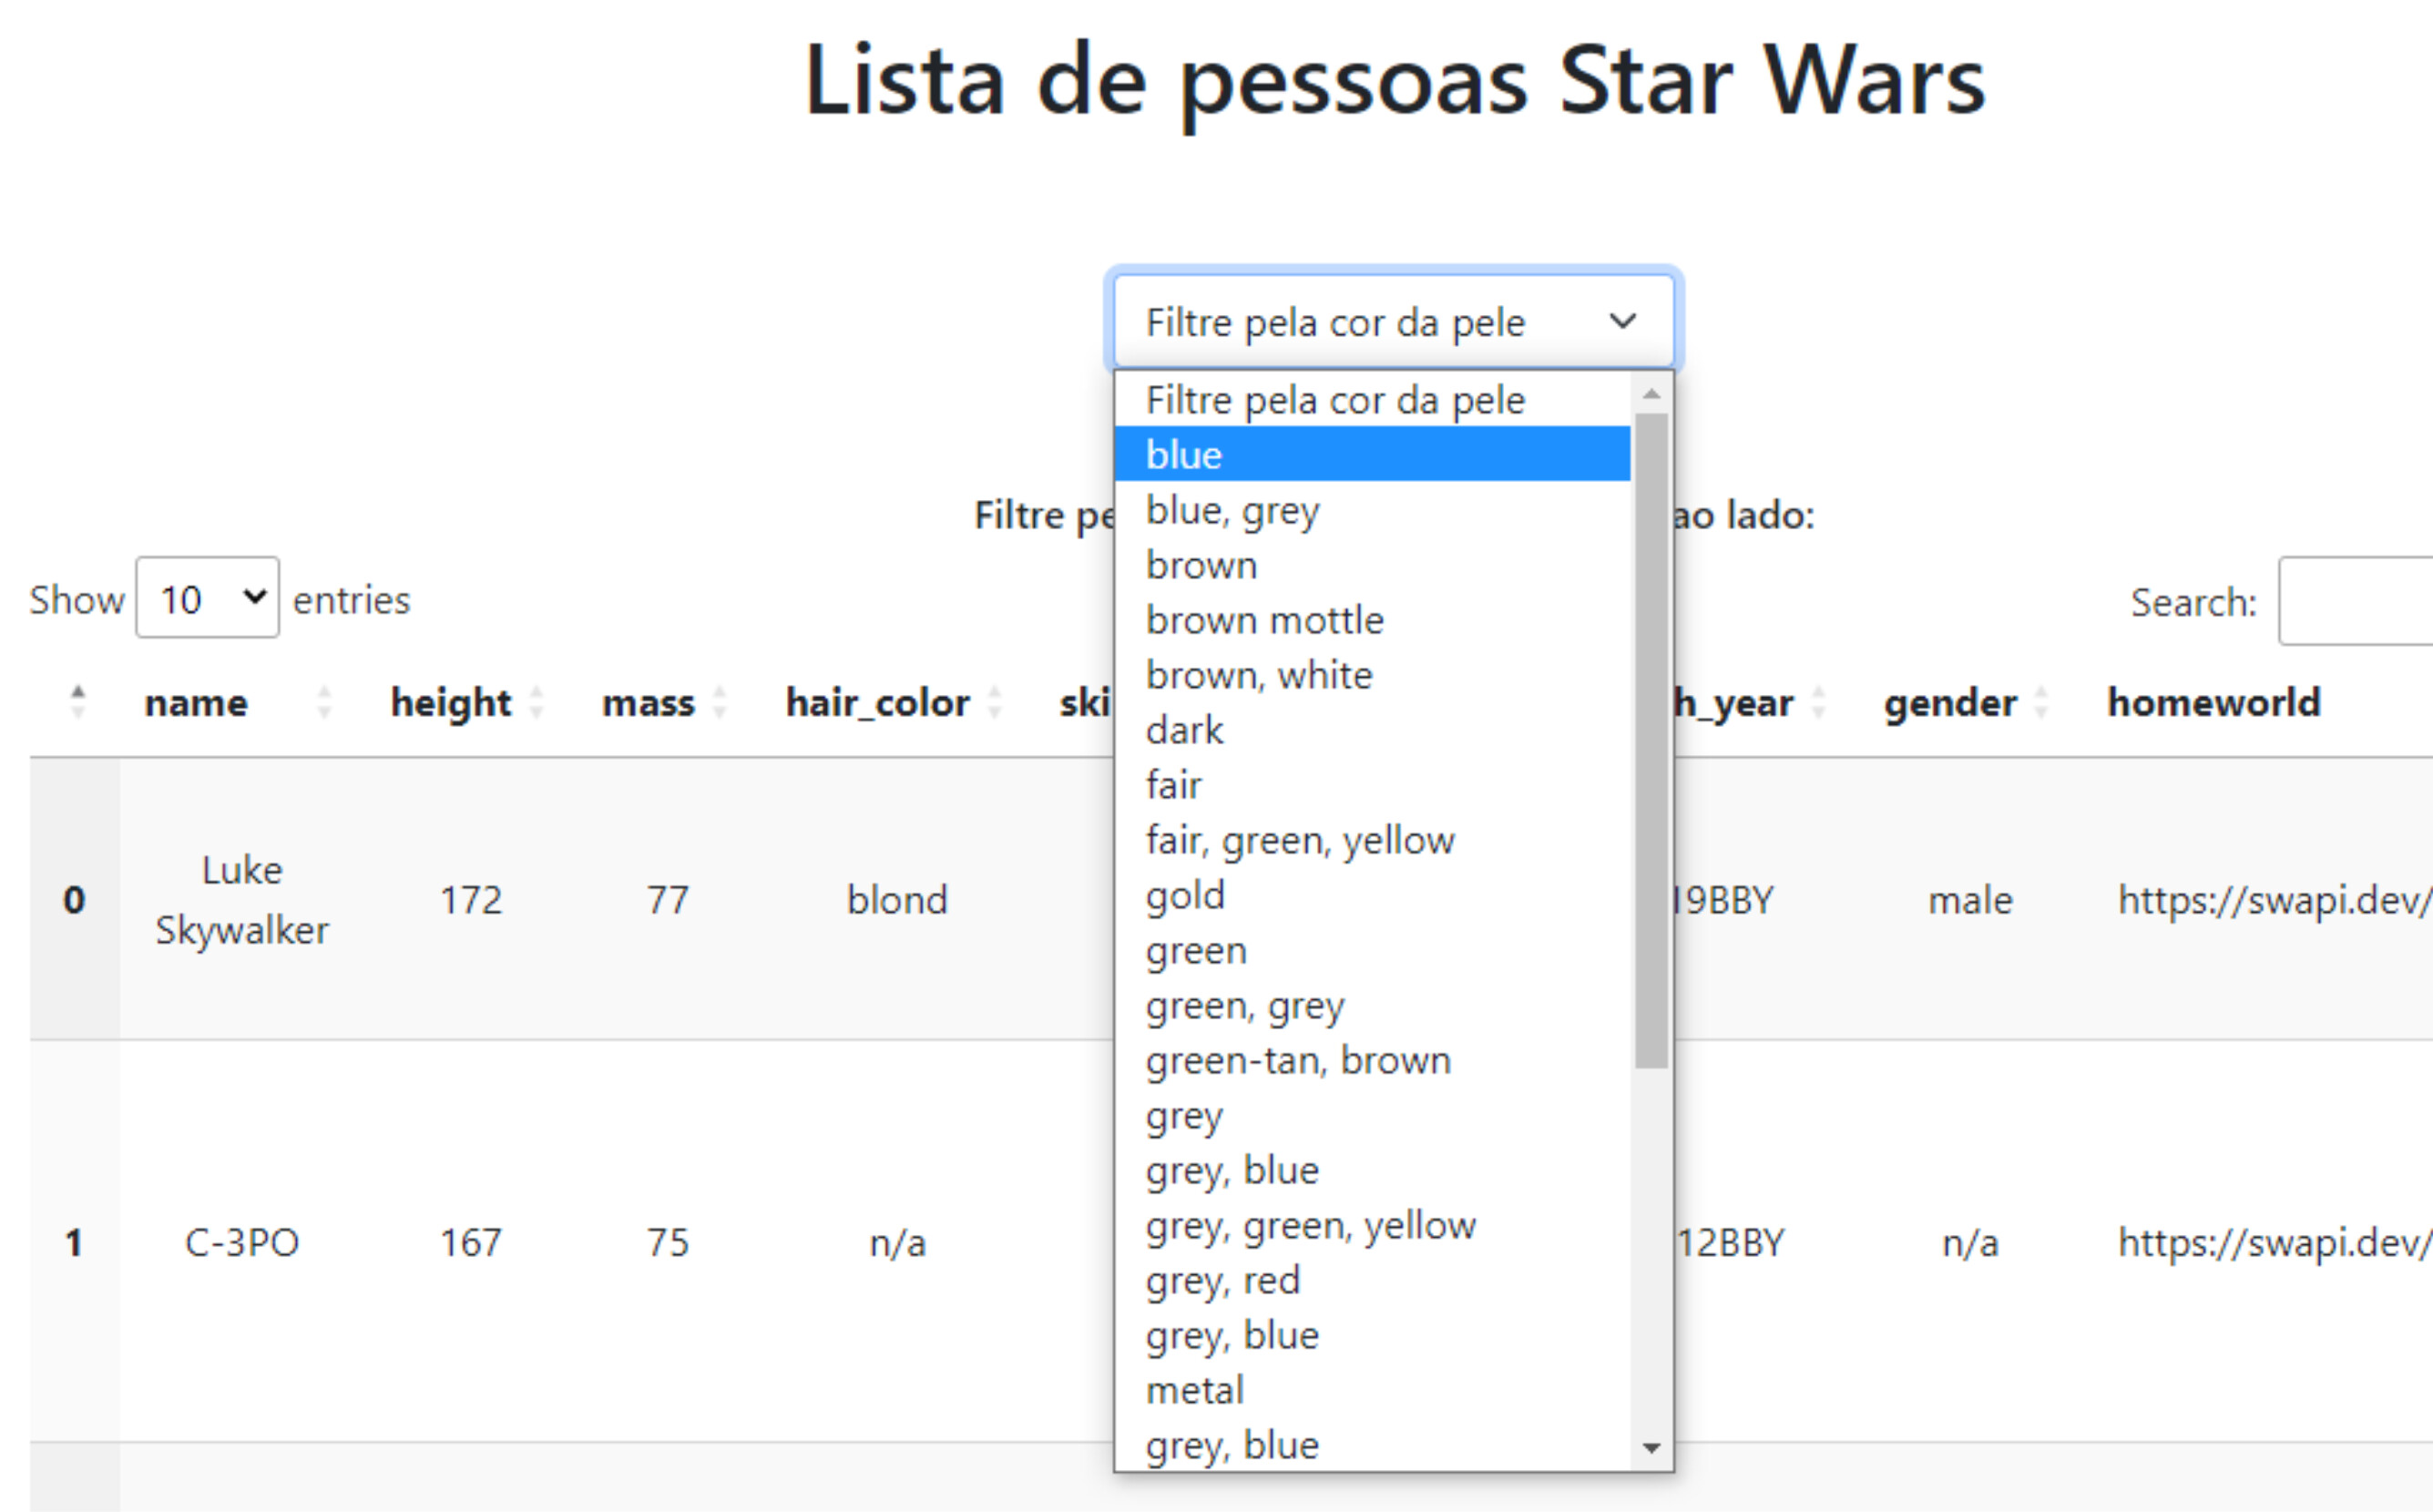Screen dimensions: 2433x1512
Task: Click the sort arrows beside height header
Action: point(537,702)
